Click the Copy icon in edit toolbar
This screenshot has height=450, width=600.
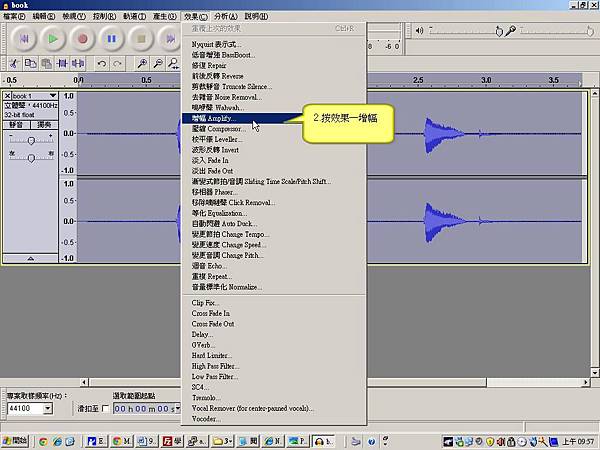tap(30, 63)
